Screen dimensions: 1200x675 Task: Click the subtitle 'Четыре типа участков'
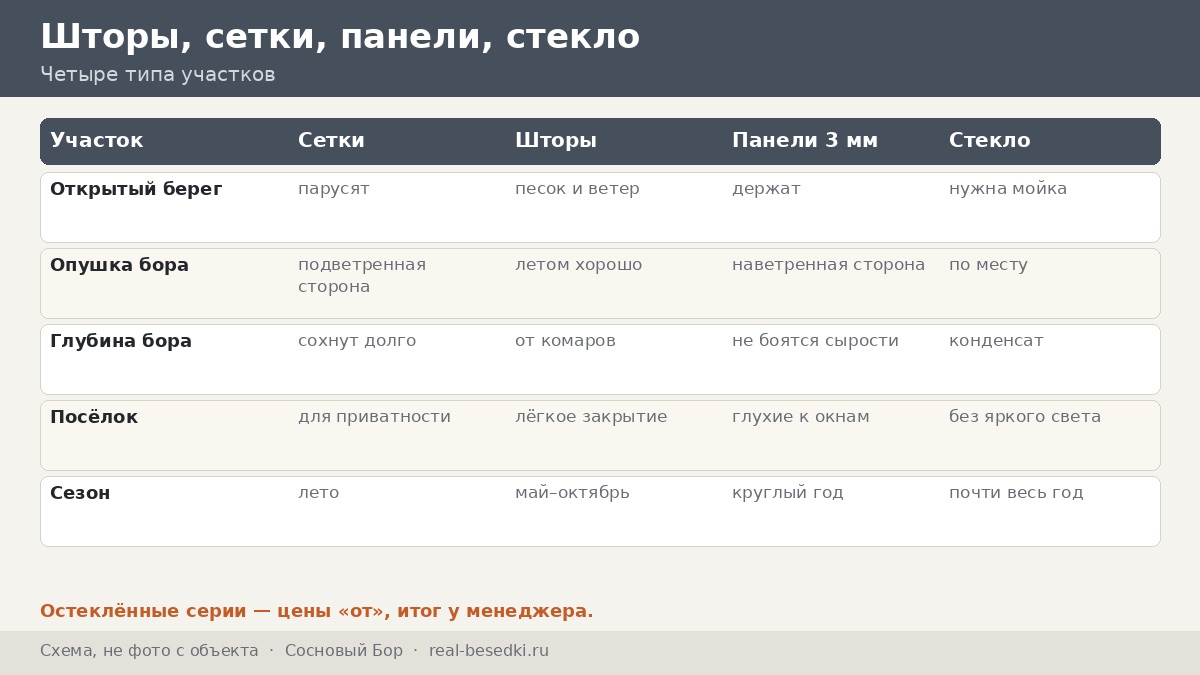(x=158, y=75)
